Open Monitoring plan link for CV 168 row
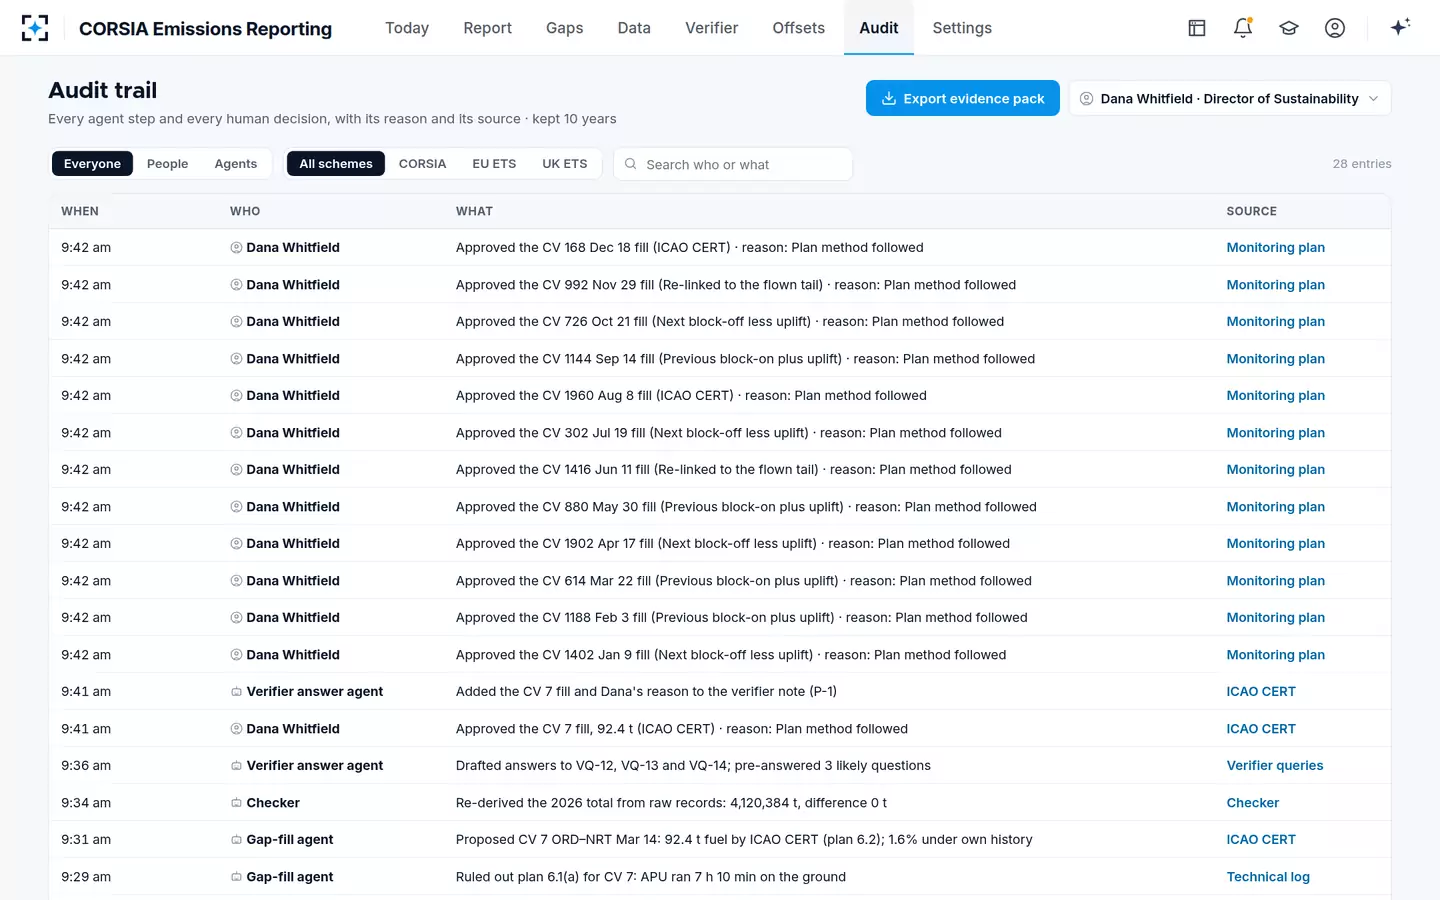 [1275, 247]
